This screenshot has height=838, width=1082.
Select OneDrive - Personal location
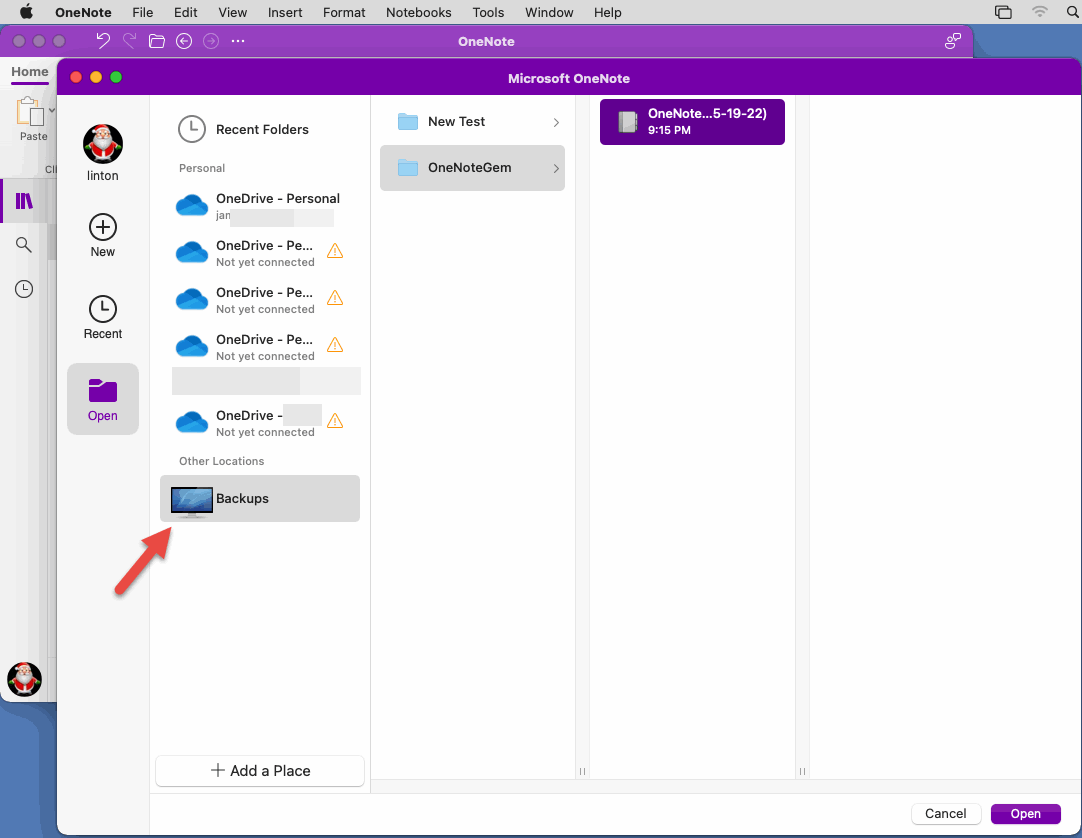tap(259, 206)
